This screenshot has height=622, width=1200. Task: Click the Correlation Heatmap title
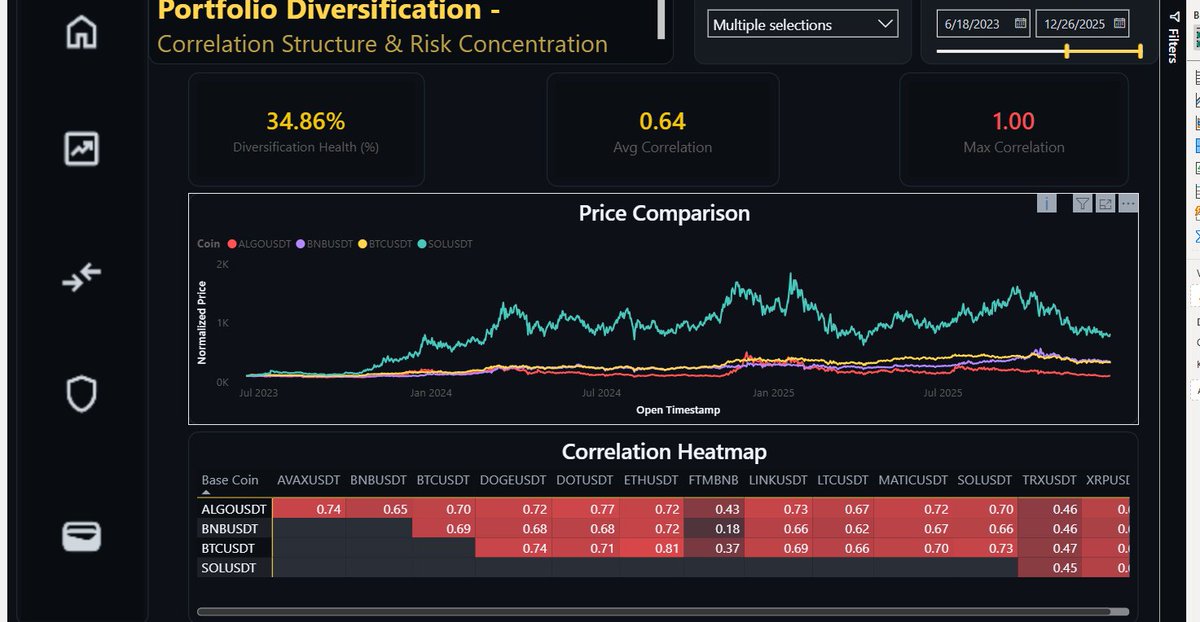[x=664, y=452]
